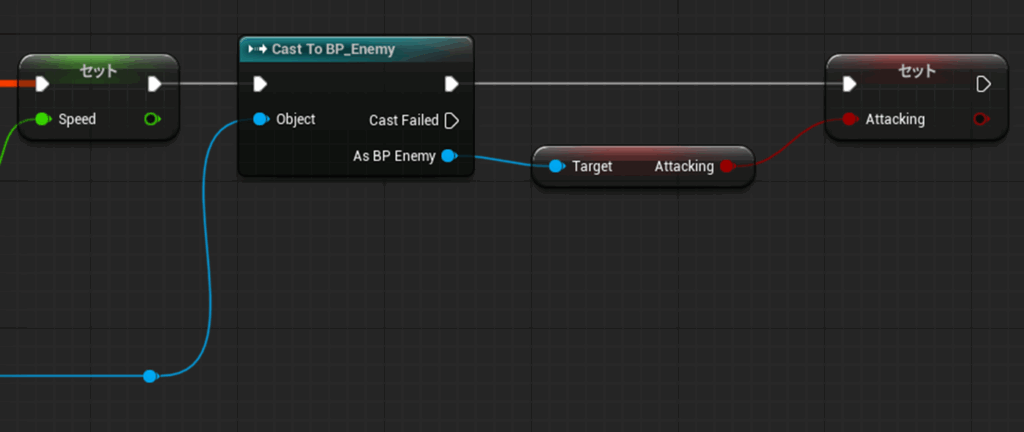Select the green Speed input pin
This screenshot has height=432, width=1024.
[x=42, y=119]
